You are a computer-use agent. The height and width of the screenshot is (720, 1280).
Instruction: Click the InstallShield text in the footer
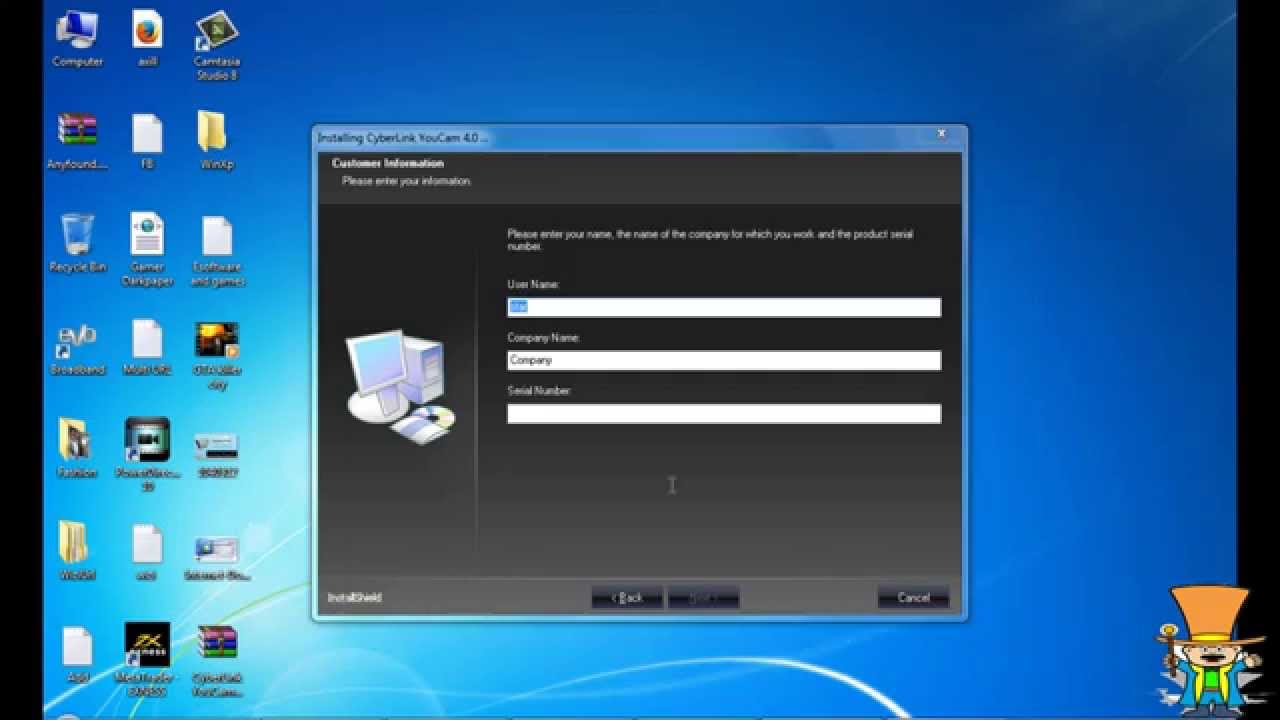(354, 598)
